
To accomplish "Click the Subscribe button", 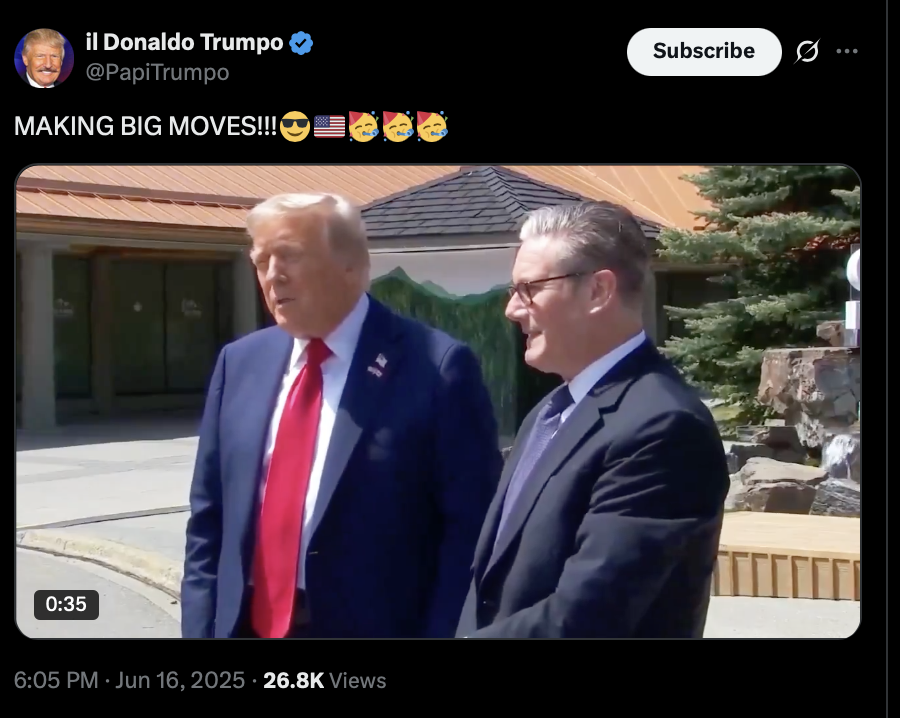I will 704,52.
